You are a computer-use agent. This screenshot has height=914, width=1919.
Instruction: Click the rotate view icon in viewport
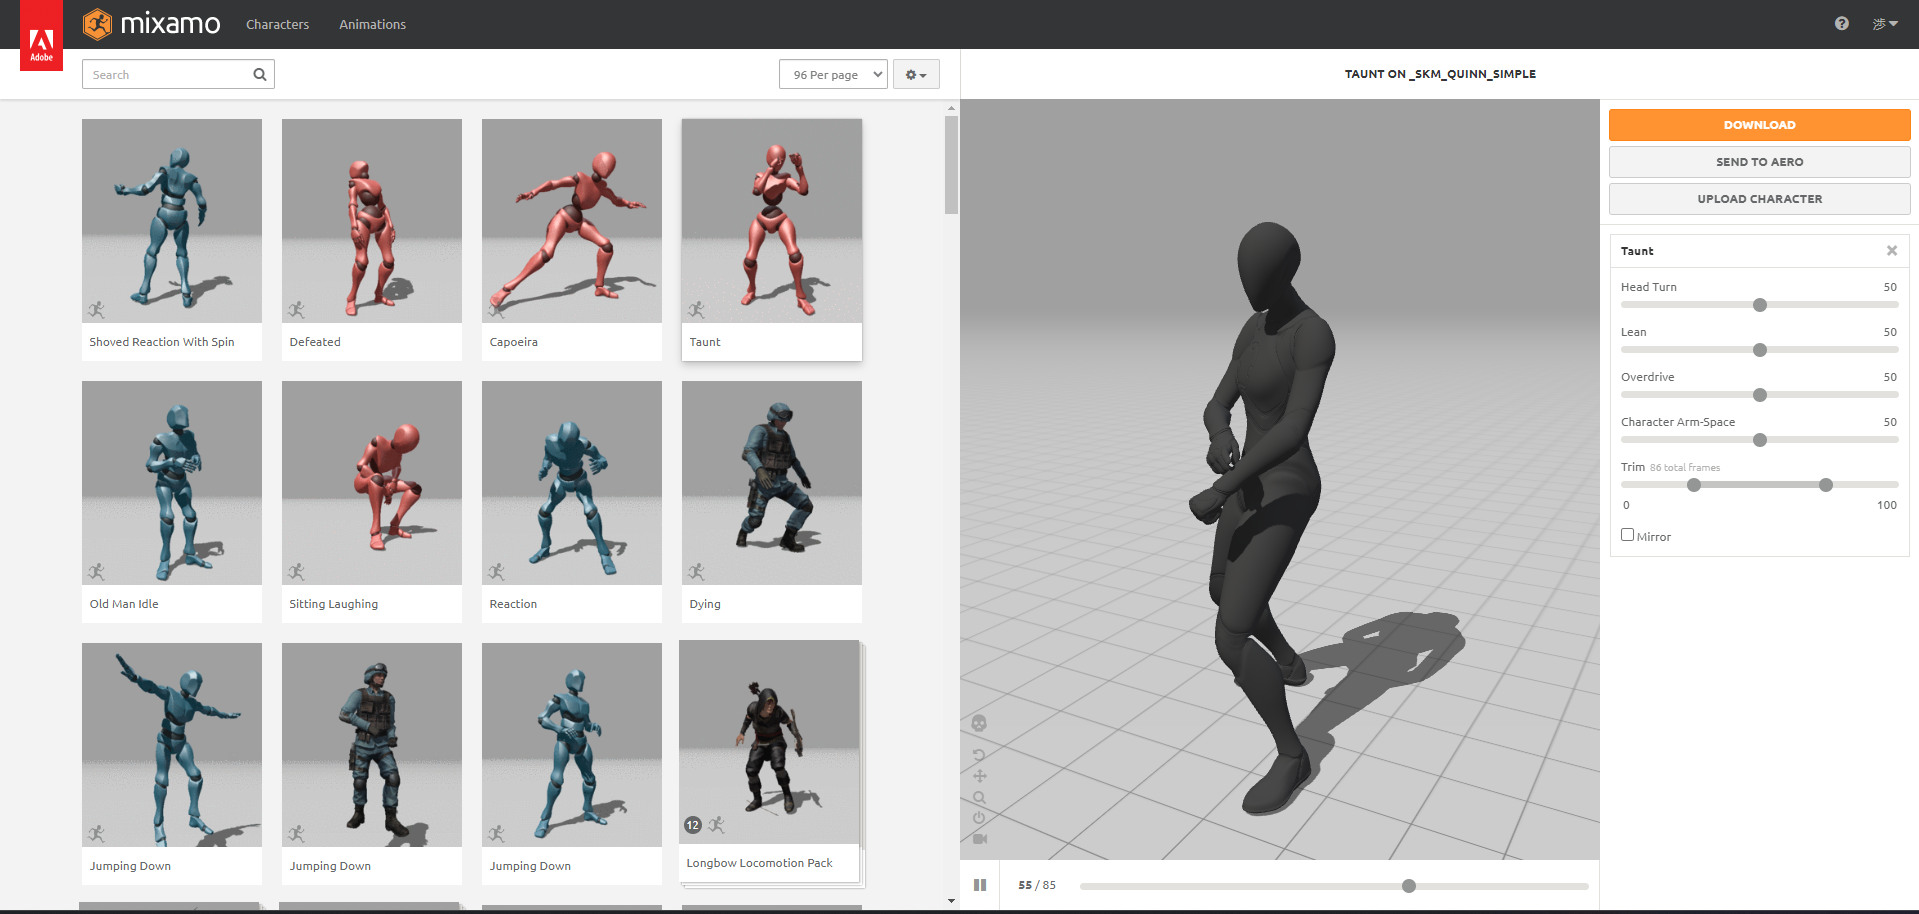point(979,755)
